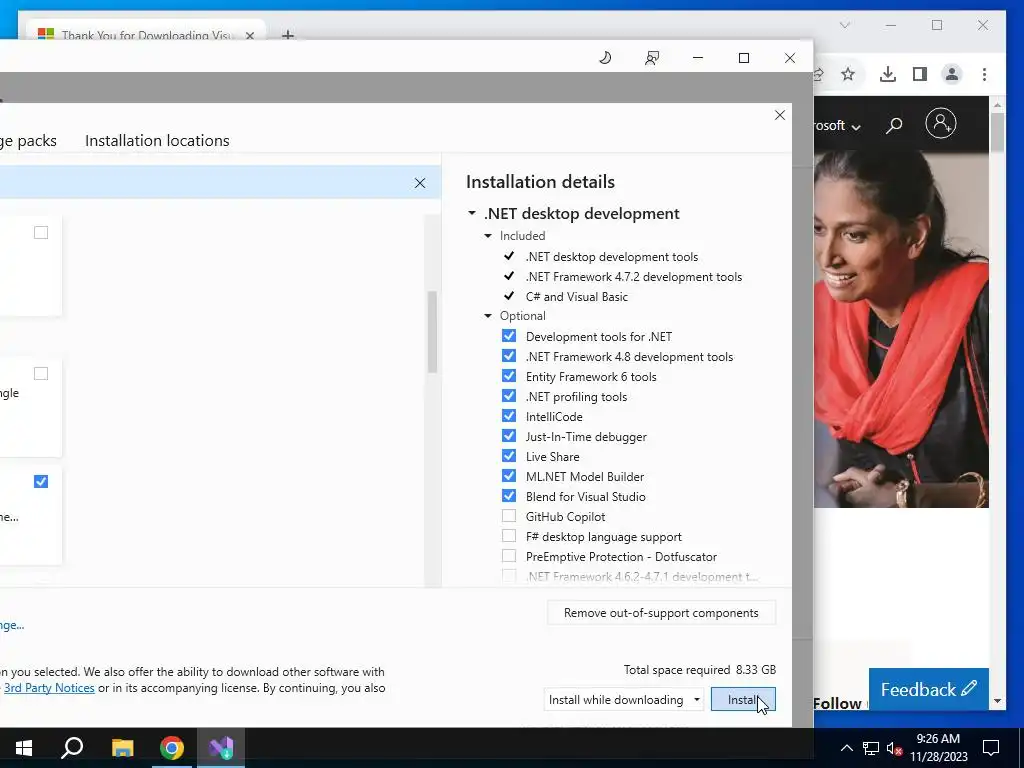Click the workloads list scrollbar thumb

click(432, 332)
